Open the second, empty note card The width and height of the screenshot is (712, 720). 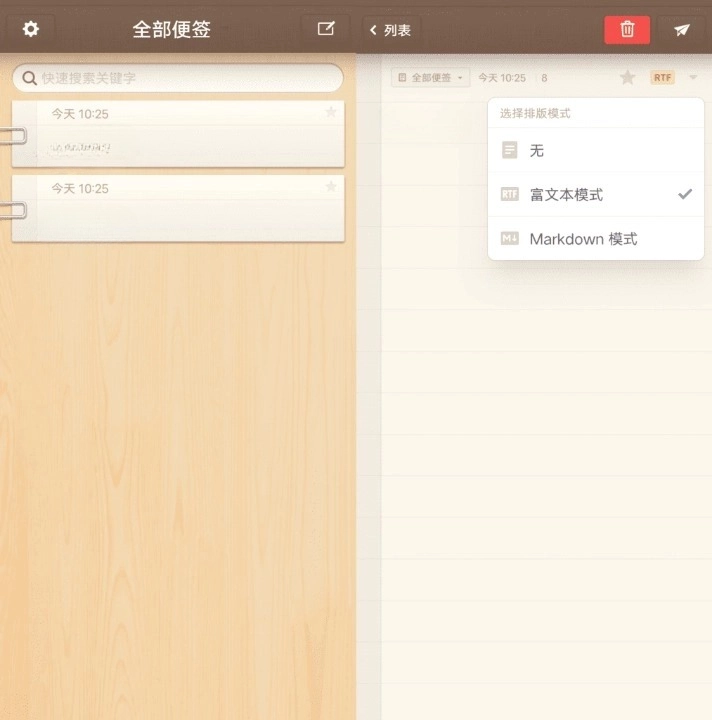[x=178, y=208]
